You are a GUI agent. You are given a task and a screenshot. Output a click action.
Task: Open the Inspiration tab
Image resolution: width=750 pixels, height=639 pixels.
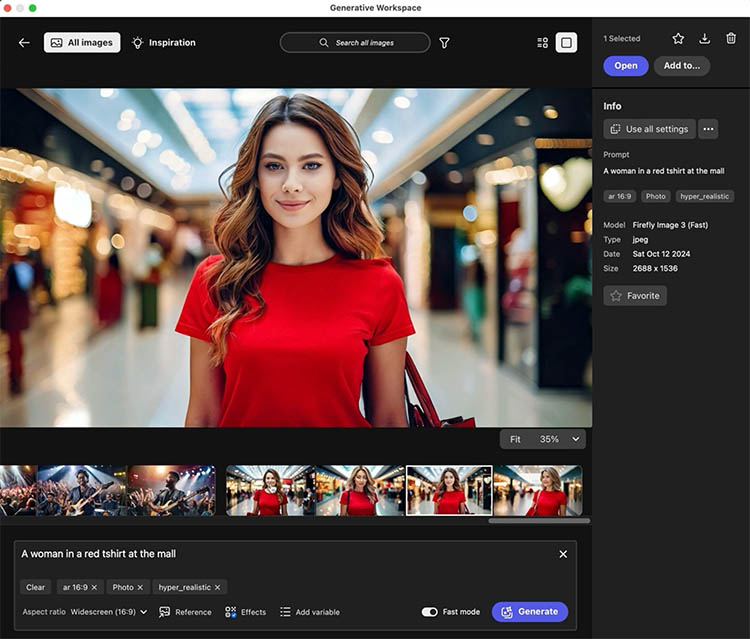click(164, 43)
